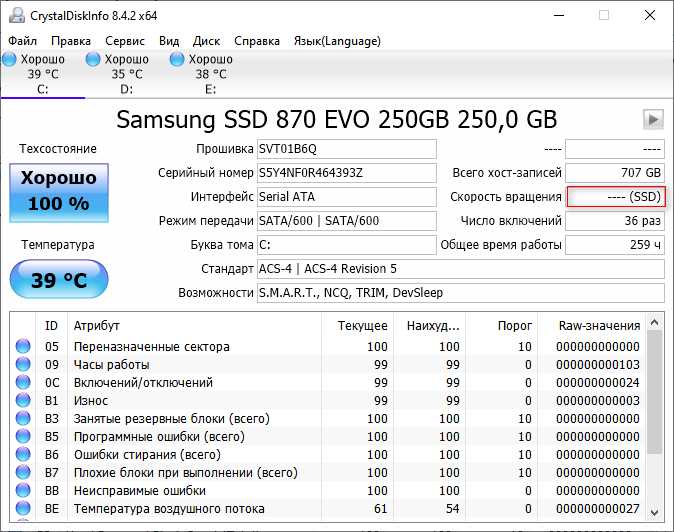
Task: Open the Сервис menu
Action: point(125,41)
